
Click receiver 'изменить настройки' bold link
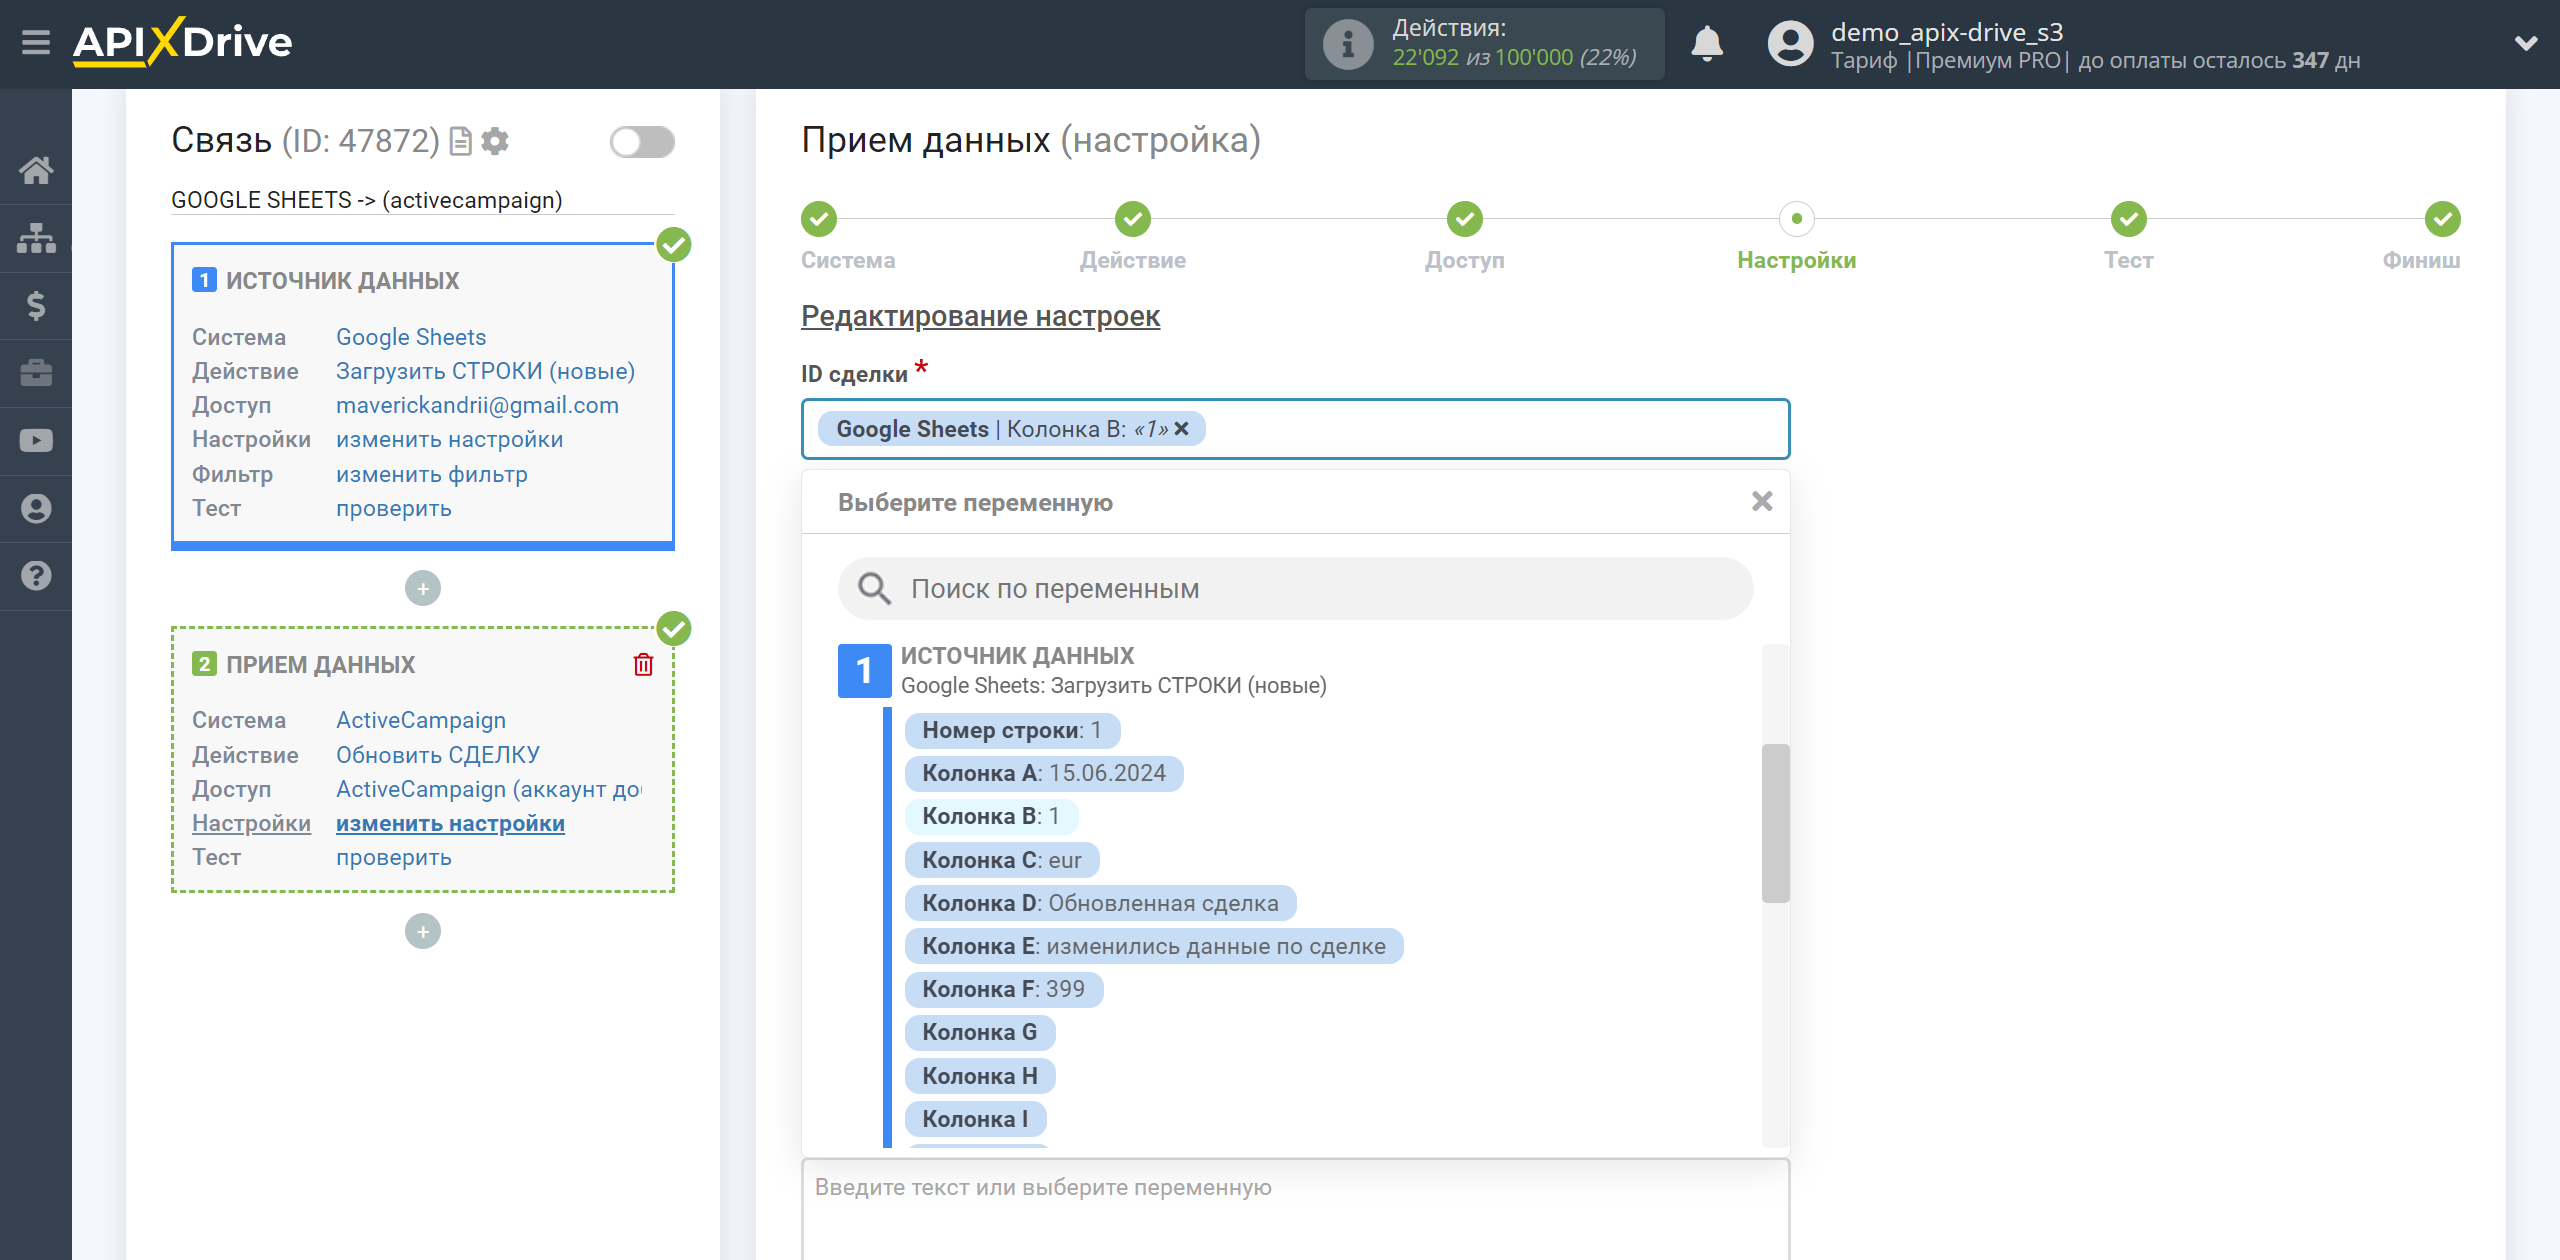(450, 823)
